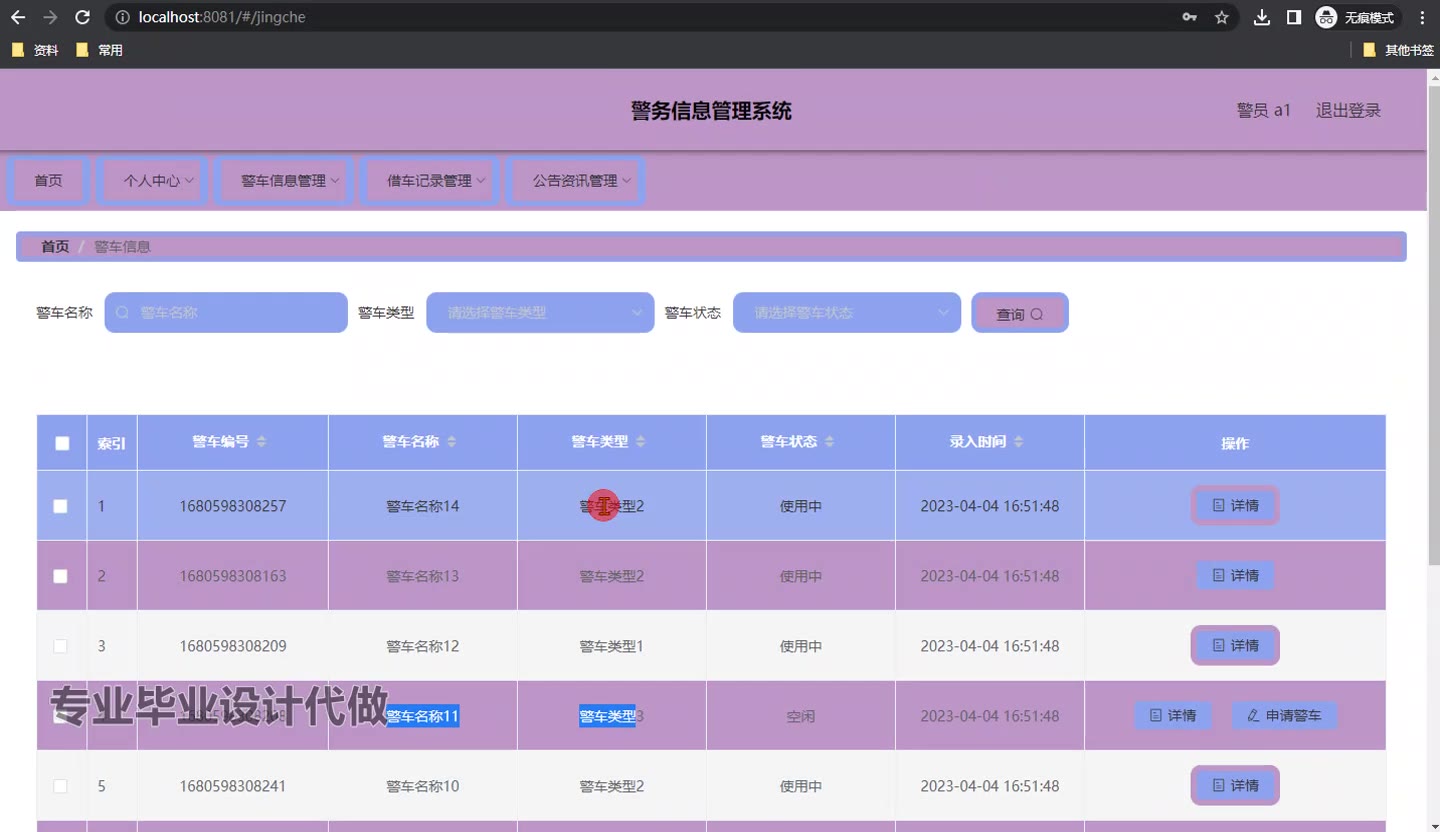Open the Chrome three-dot menu
Image resolution: width=1440 pixels, height=832 pixels.
[1422, 17]
